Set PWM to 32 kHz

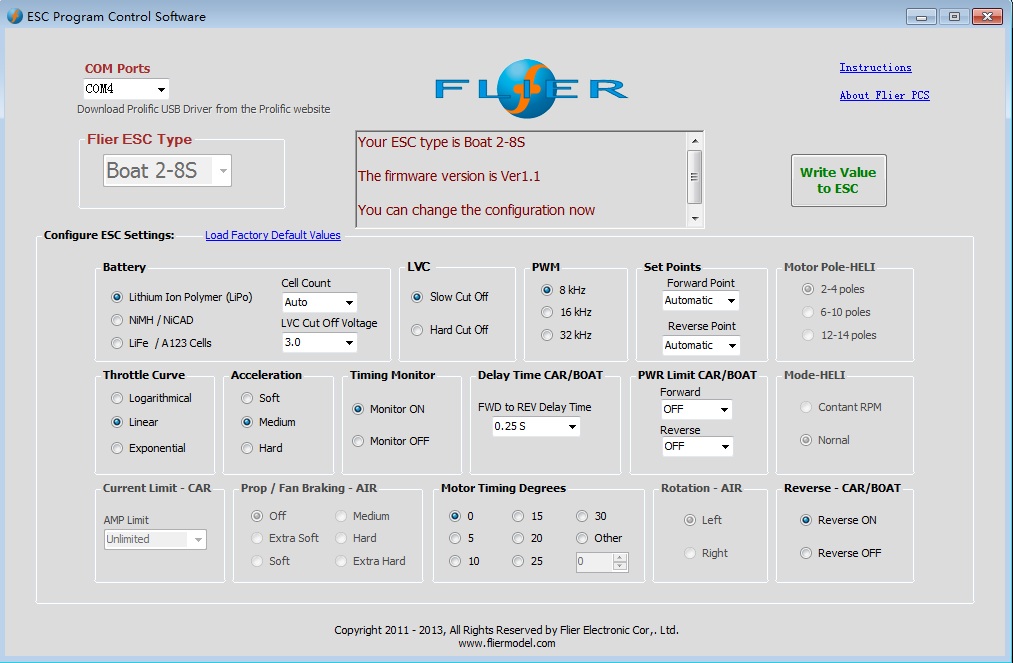click(566, 335)
